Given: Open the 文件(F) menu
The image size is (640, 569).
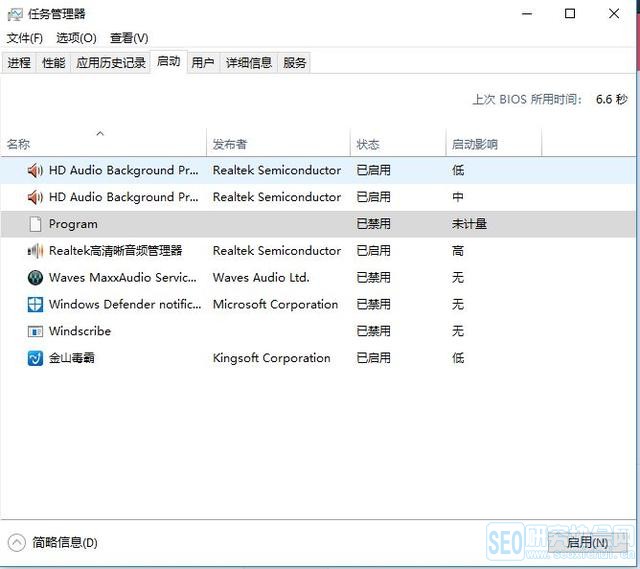Looking at the screenshot, I should [24, 38].
